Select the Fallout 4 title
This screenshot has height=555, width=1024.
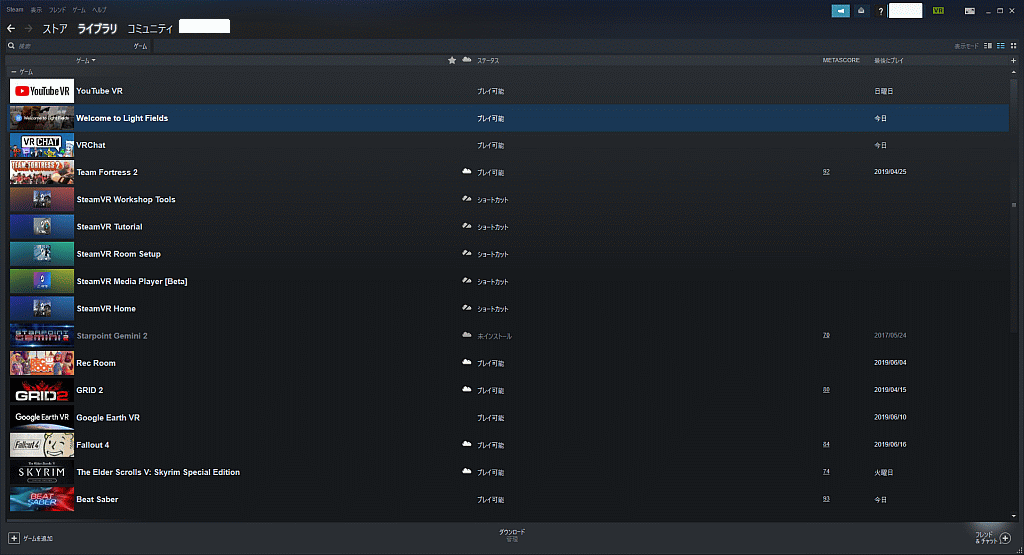point(93,445)
